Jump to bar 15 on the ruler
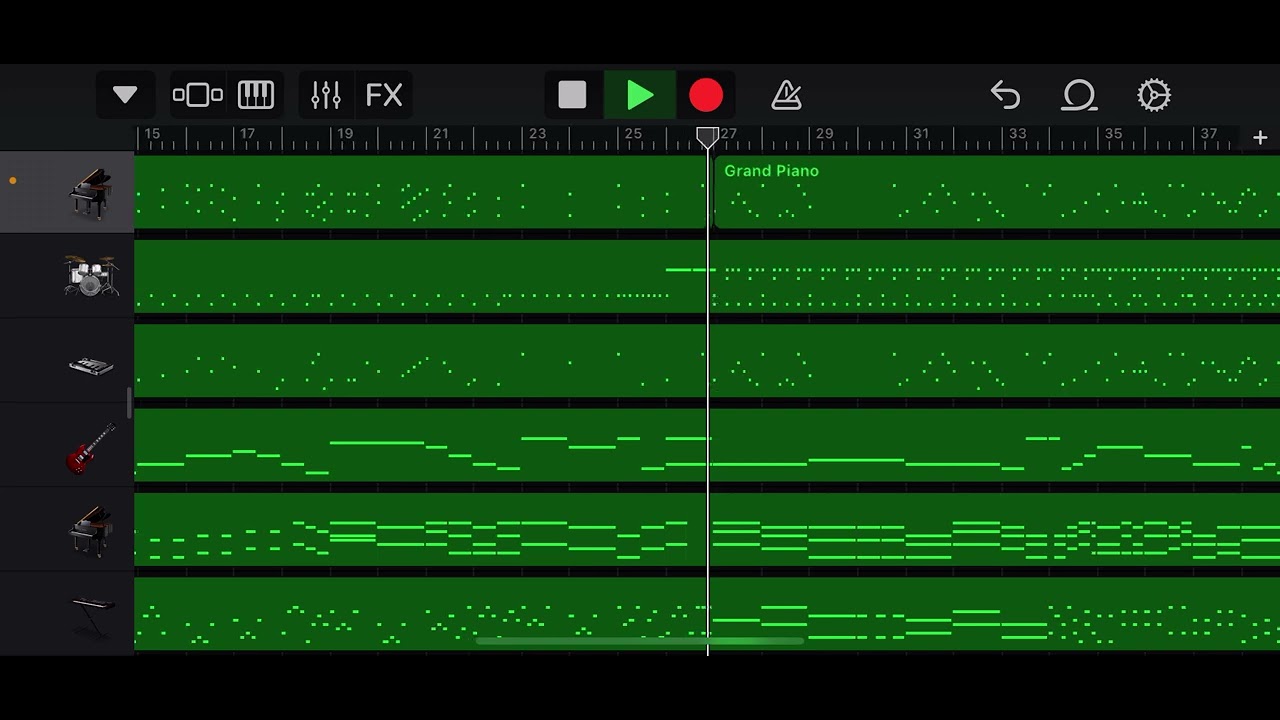This screenshot has width=1280, height=720. (x=152, y=133)
